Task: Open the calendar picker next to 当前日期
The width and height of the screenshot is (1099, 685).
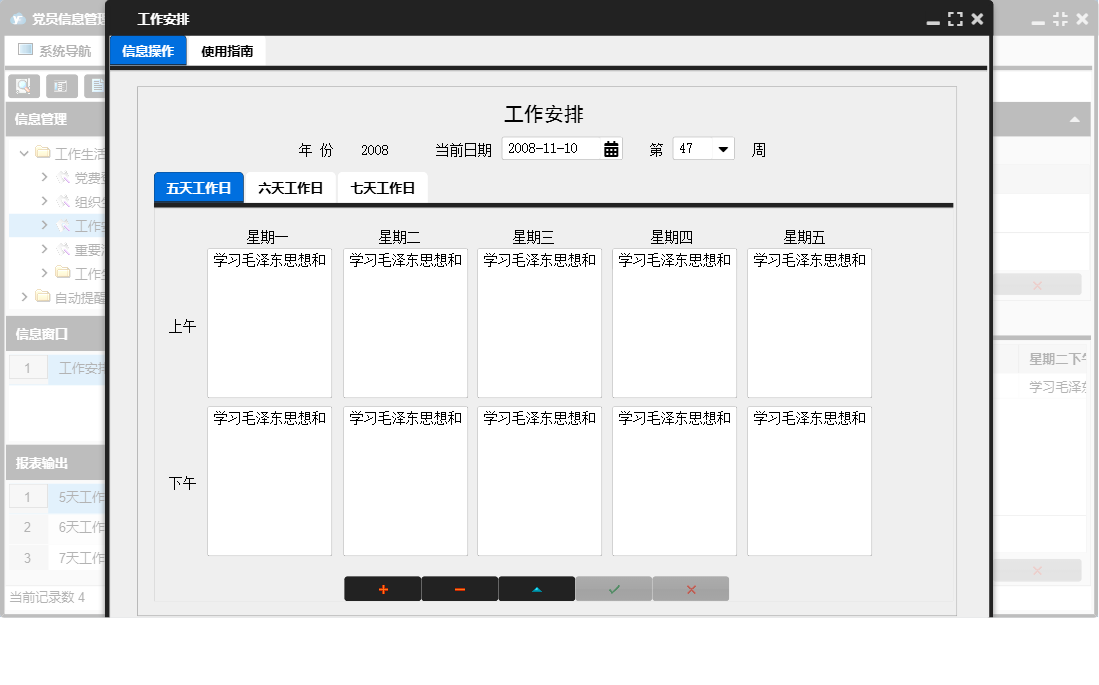Action: coord(611,148)
